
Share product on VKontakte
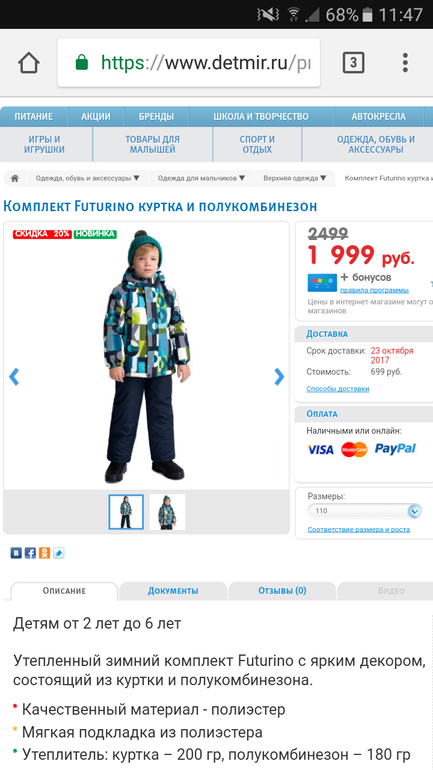[x=16, y=553]
